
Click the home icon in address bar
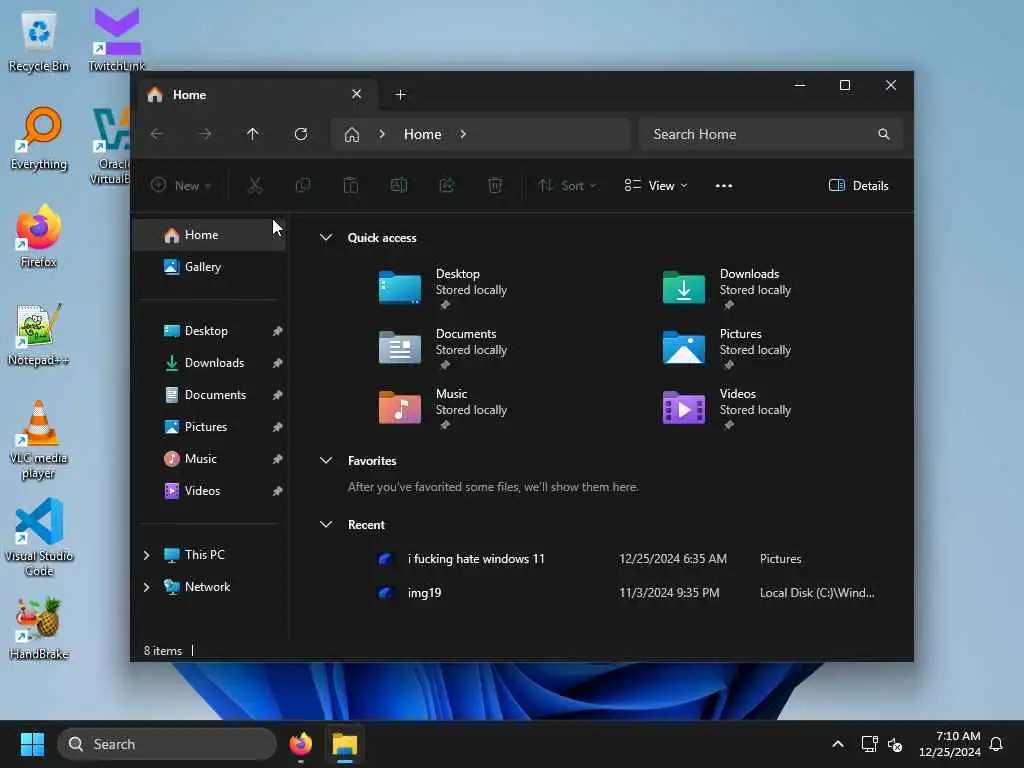(x=352, y=135)
